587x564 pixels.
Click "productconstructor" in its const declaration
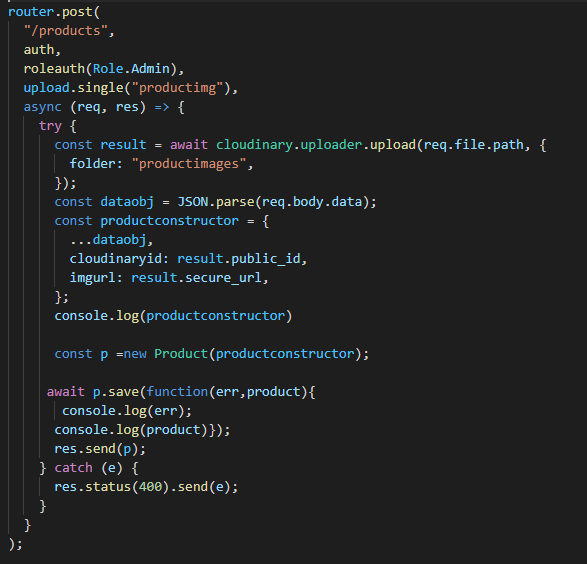point(169,221)
